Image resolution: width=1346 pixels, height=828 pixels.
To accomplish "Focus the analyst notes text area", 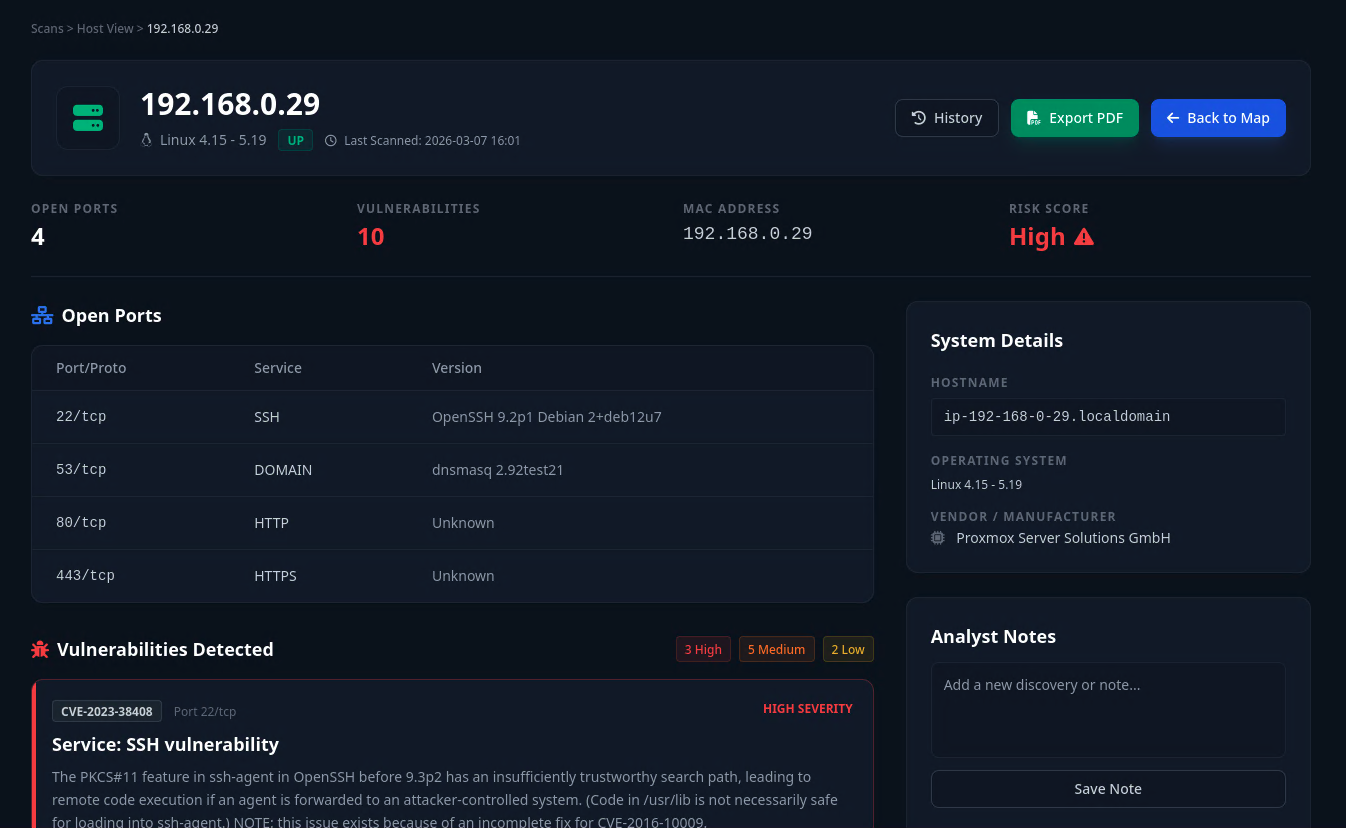I will point(1107,710).
